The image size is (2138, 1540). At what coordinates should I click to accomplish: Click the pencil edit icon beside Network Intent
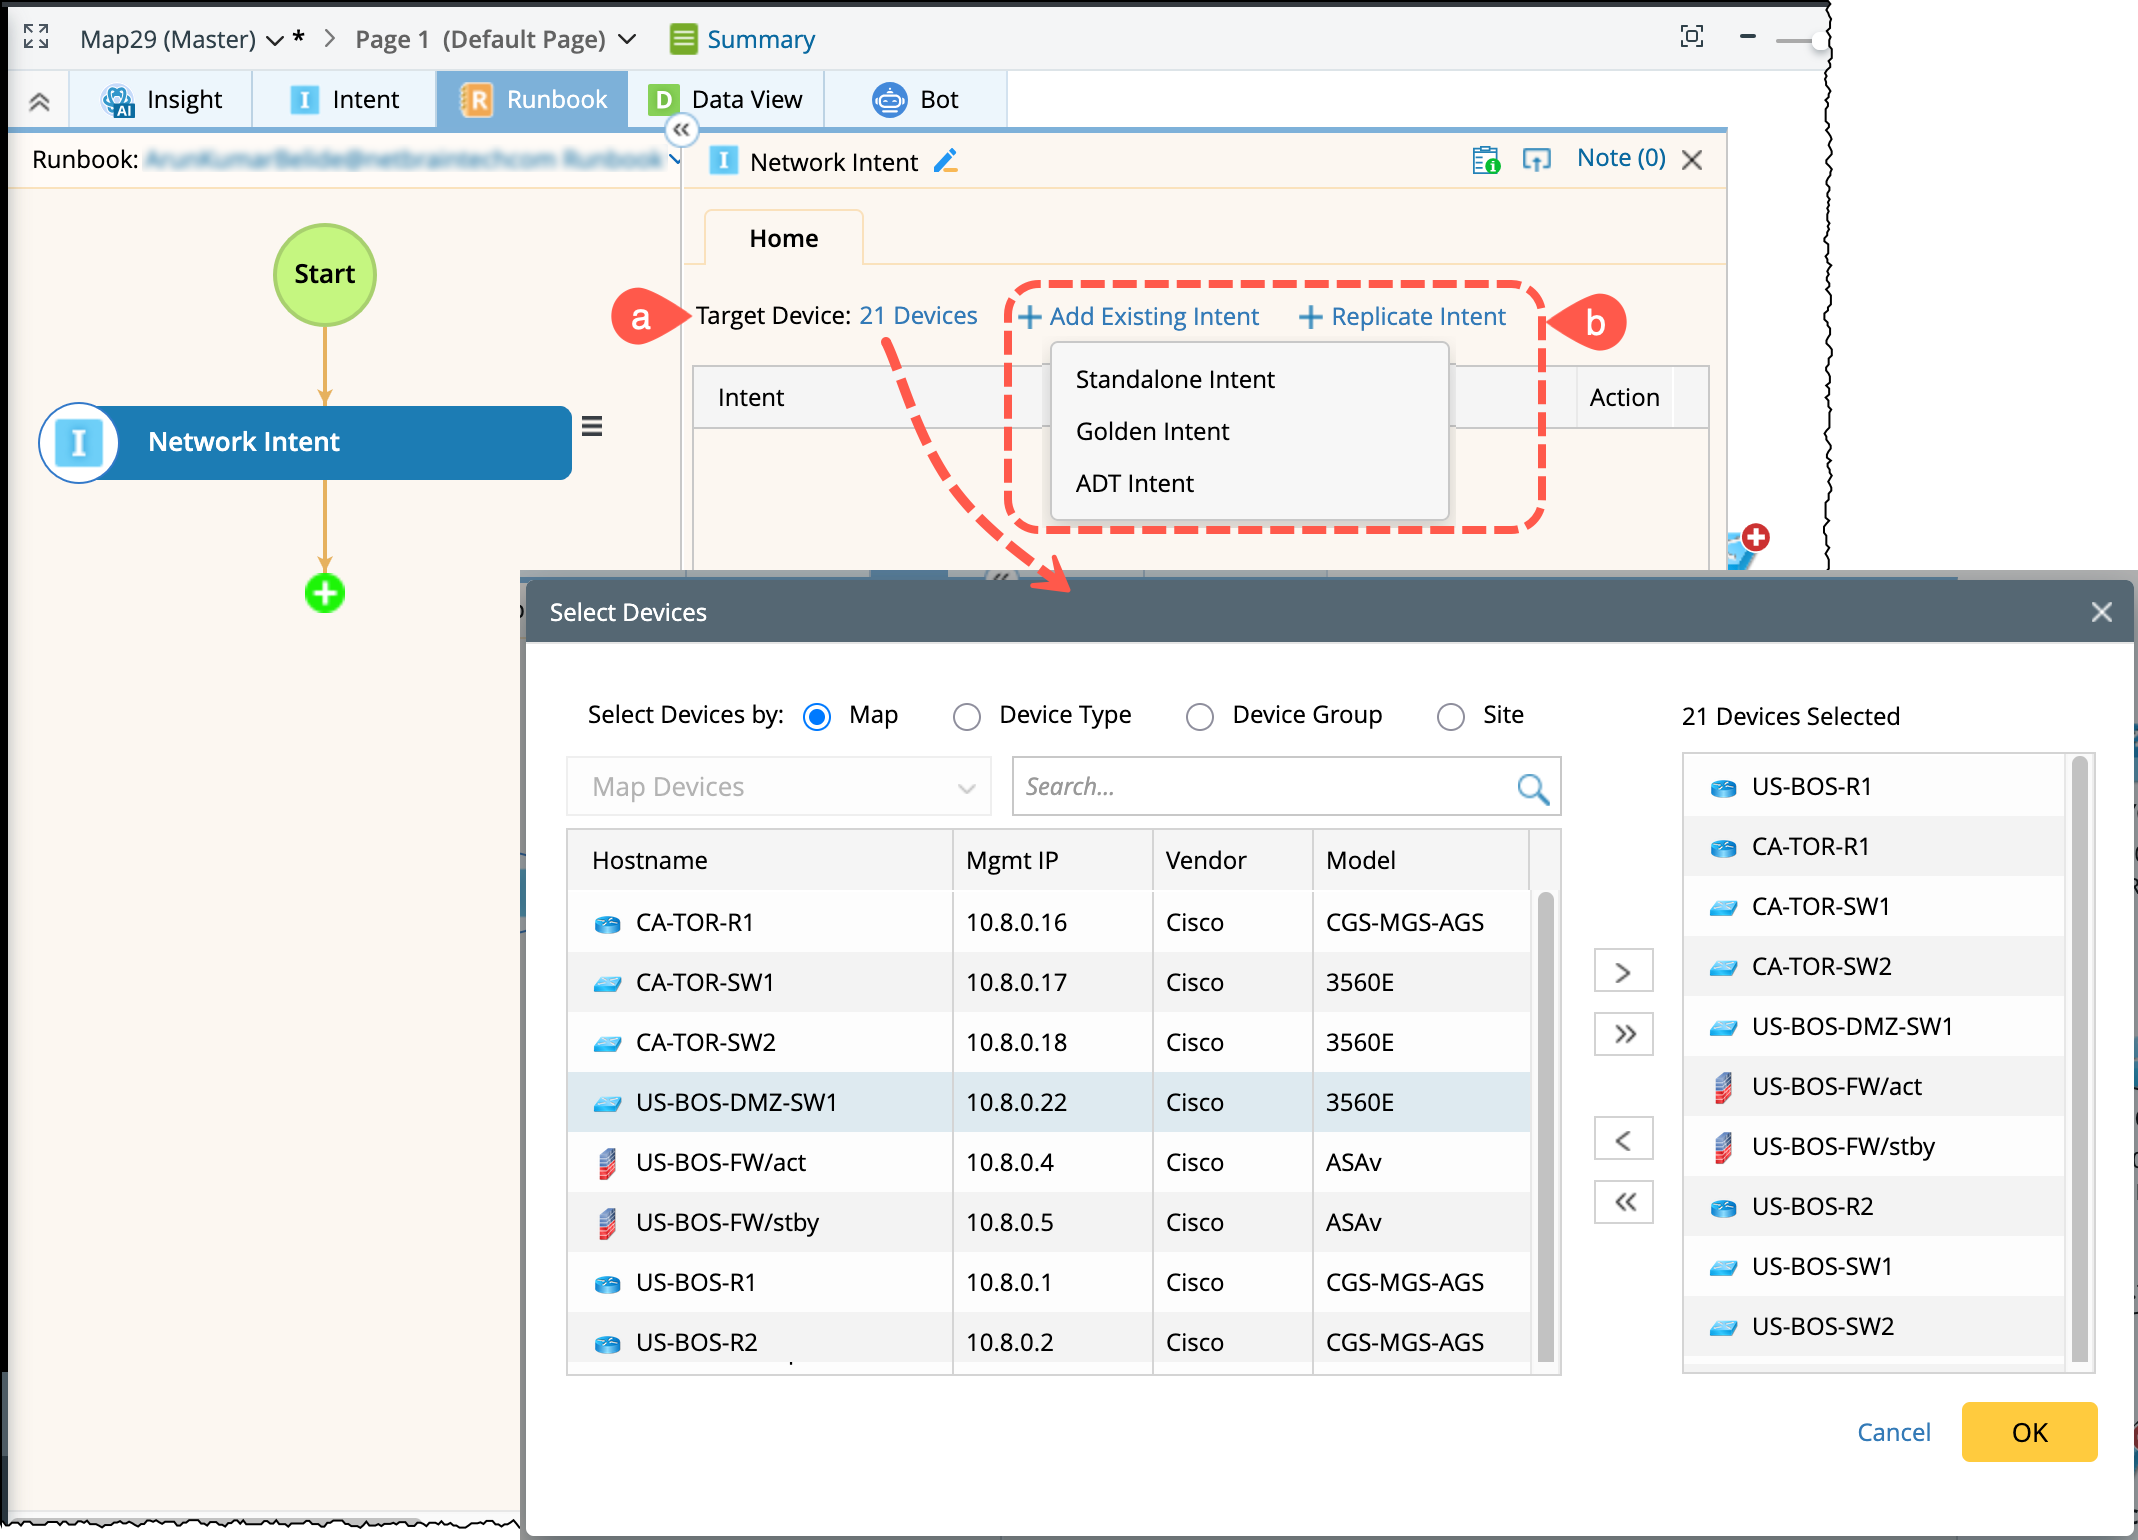tap(945, 161)
